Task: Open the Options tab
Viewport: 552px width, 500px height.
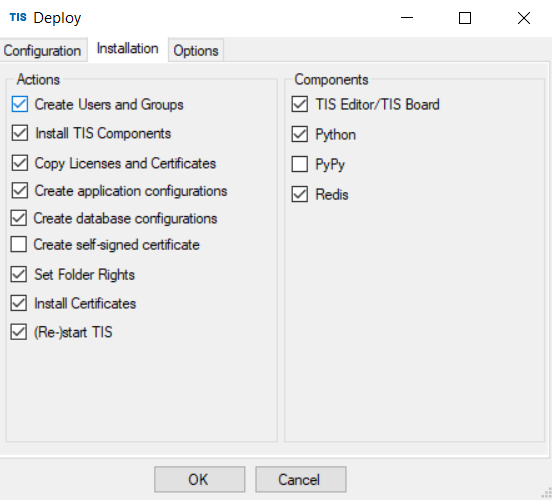Action: tap(196, 50)
